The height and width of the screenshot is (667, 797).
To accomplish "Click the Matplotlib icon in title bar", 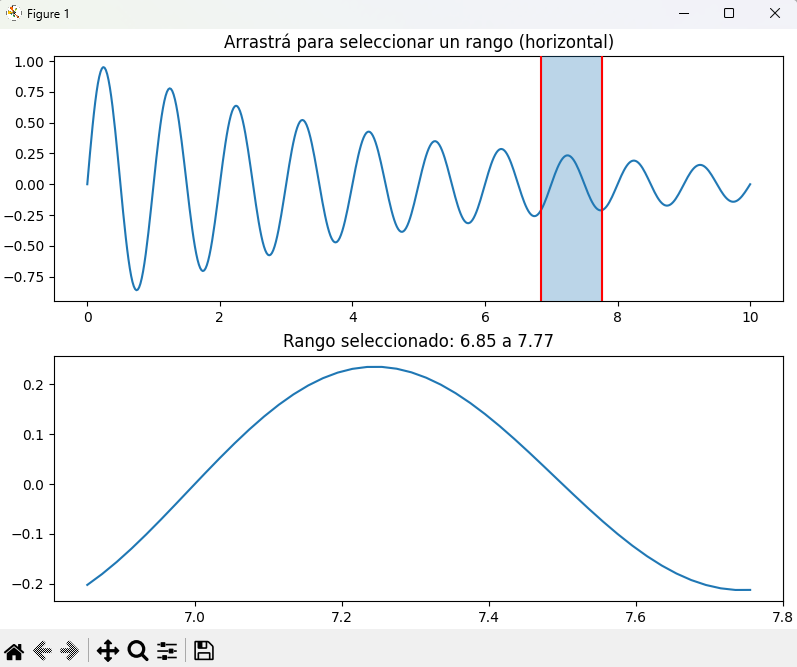I will [13, 13].
